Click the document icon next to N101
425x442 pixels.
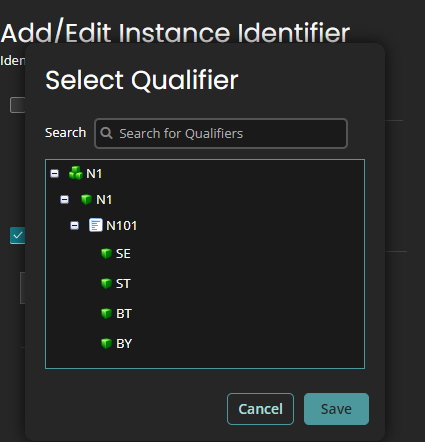coord(96,225)
